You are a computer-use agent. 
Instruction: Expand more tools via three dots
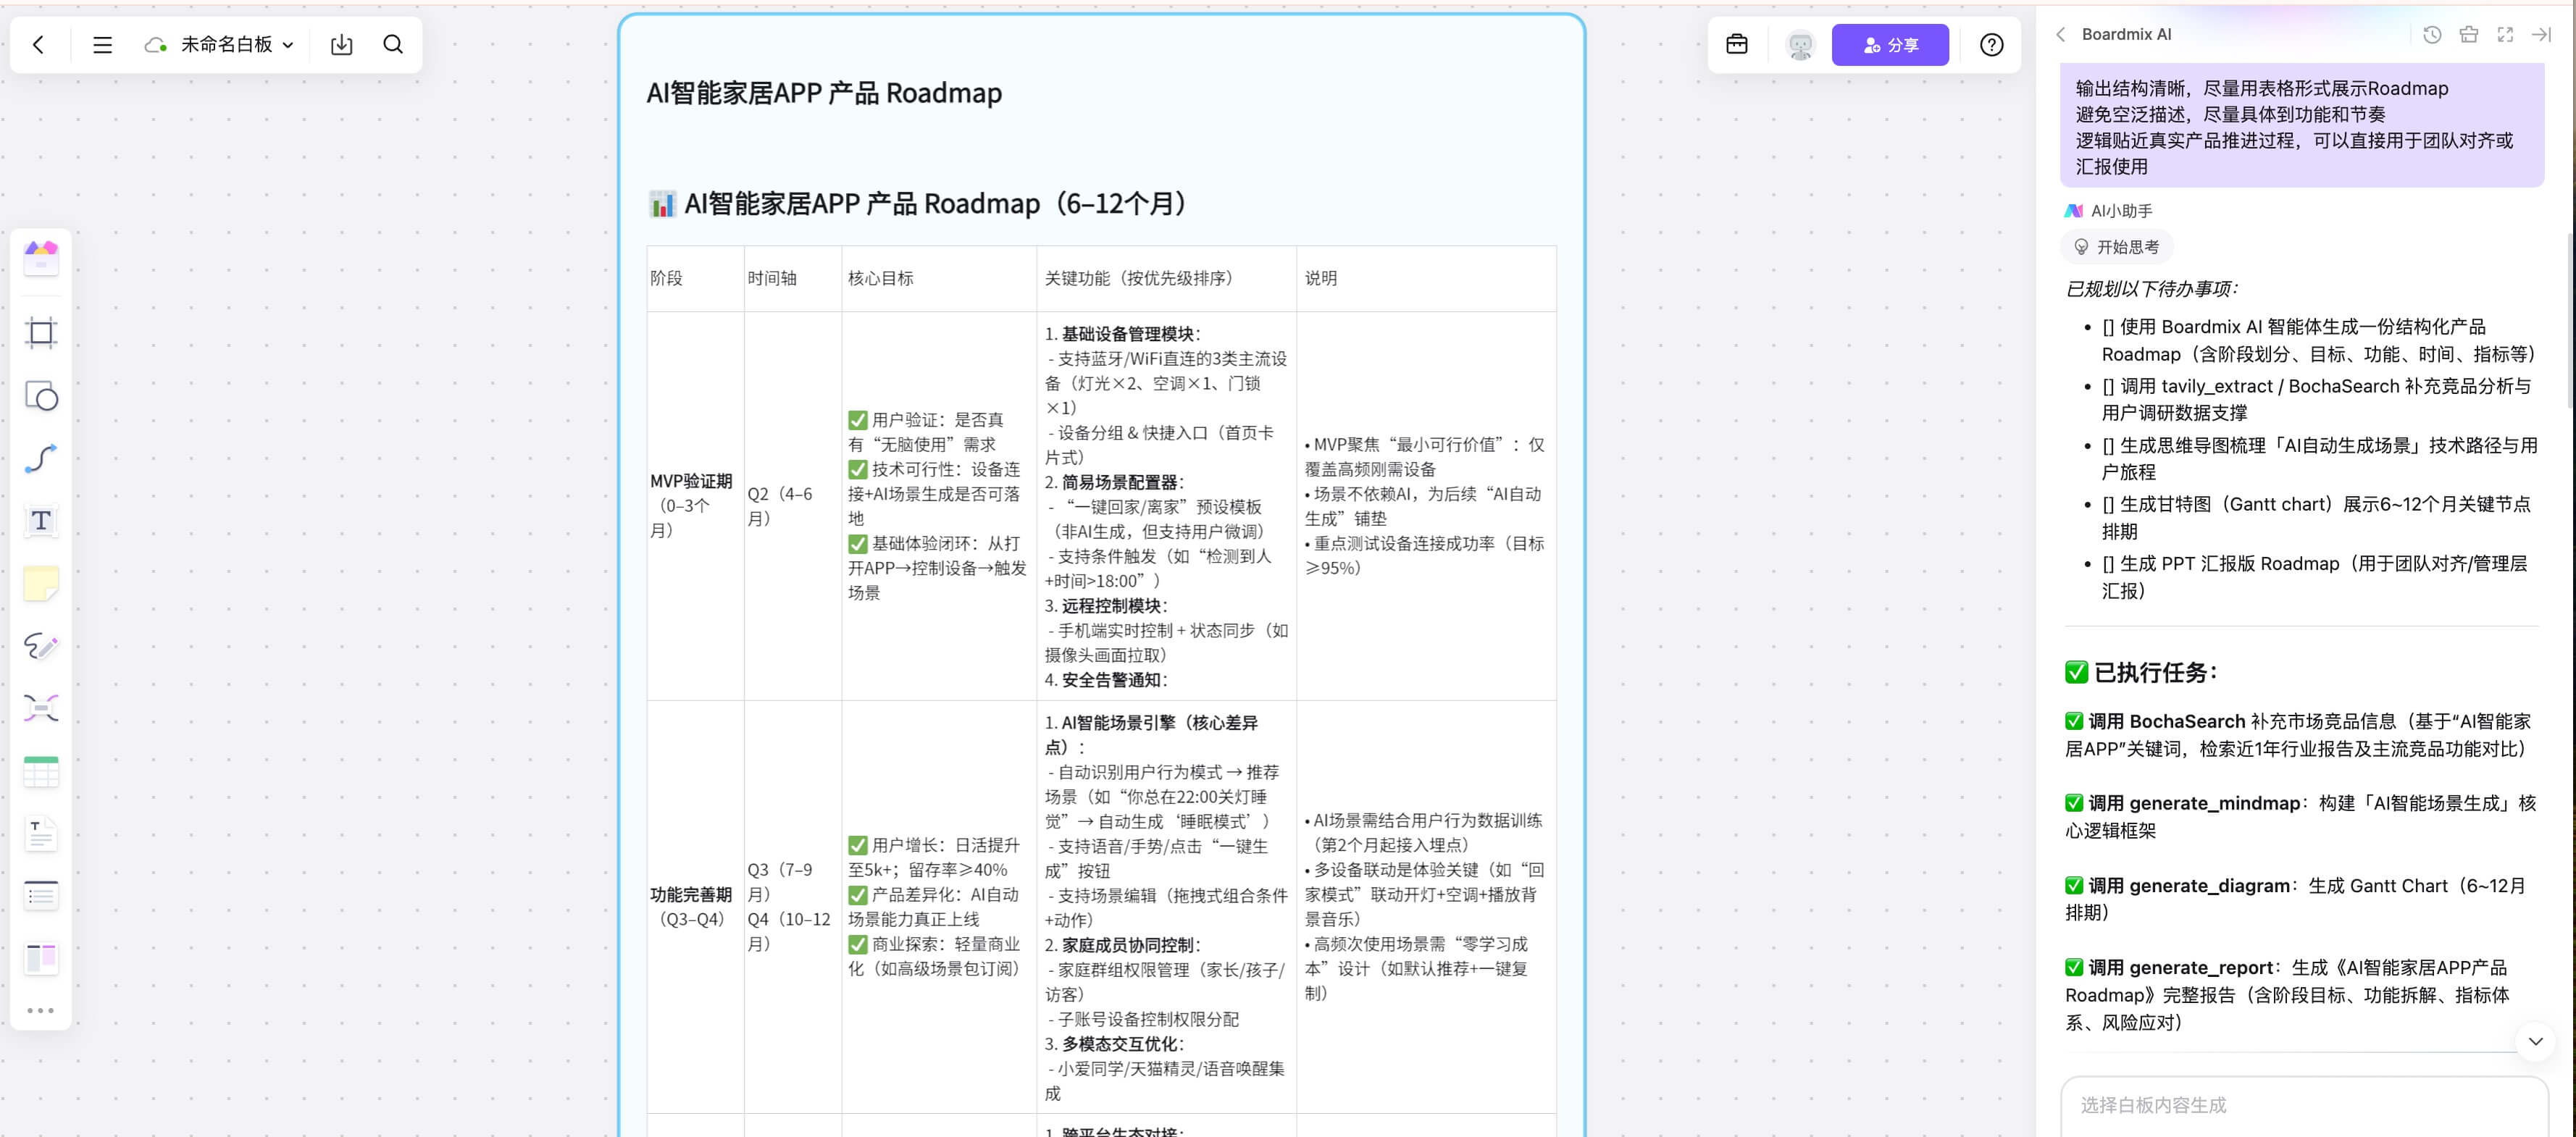click(41, 1011)
